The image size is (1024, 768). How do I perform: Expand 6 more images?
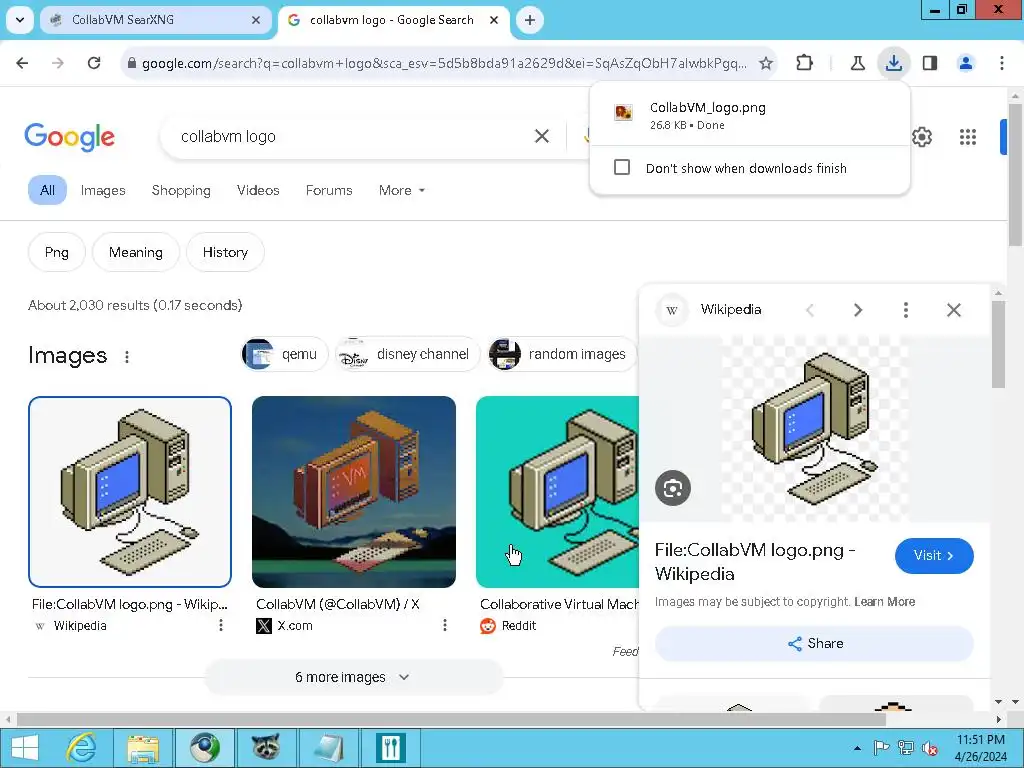[353, 677]
